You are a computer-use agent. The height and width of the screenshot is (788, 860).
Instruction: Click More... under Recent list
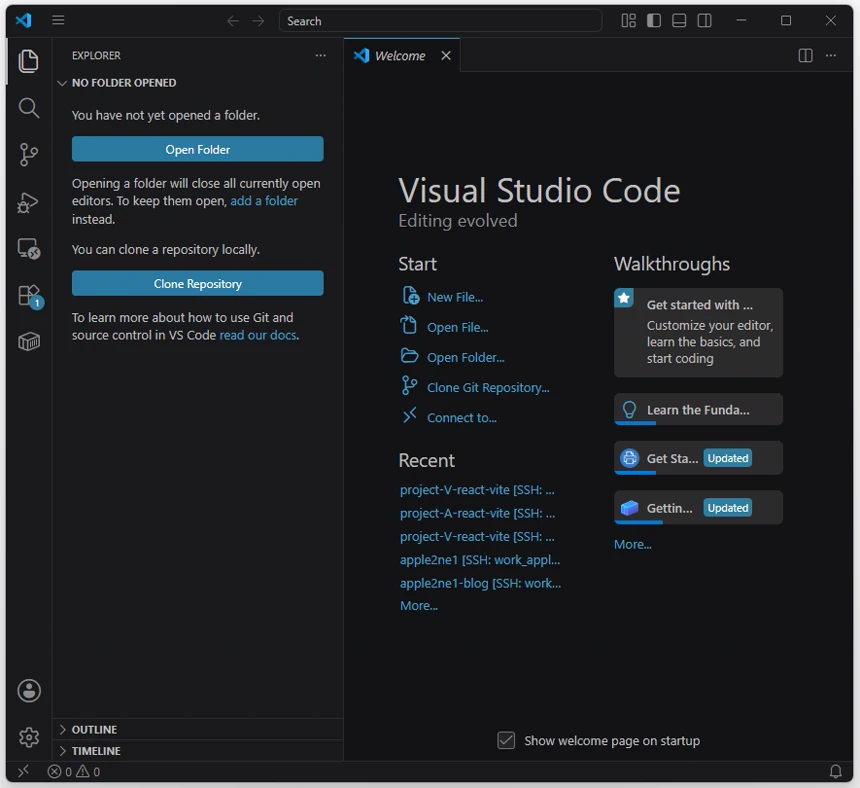[418, 606]
